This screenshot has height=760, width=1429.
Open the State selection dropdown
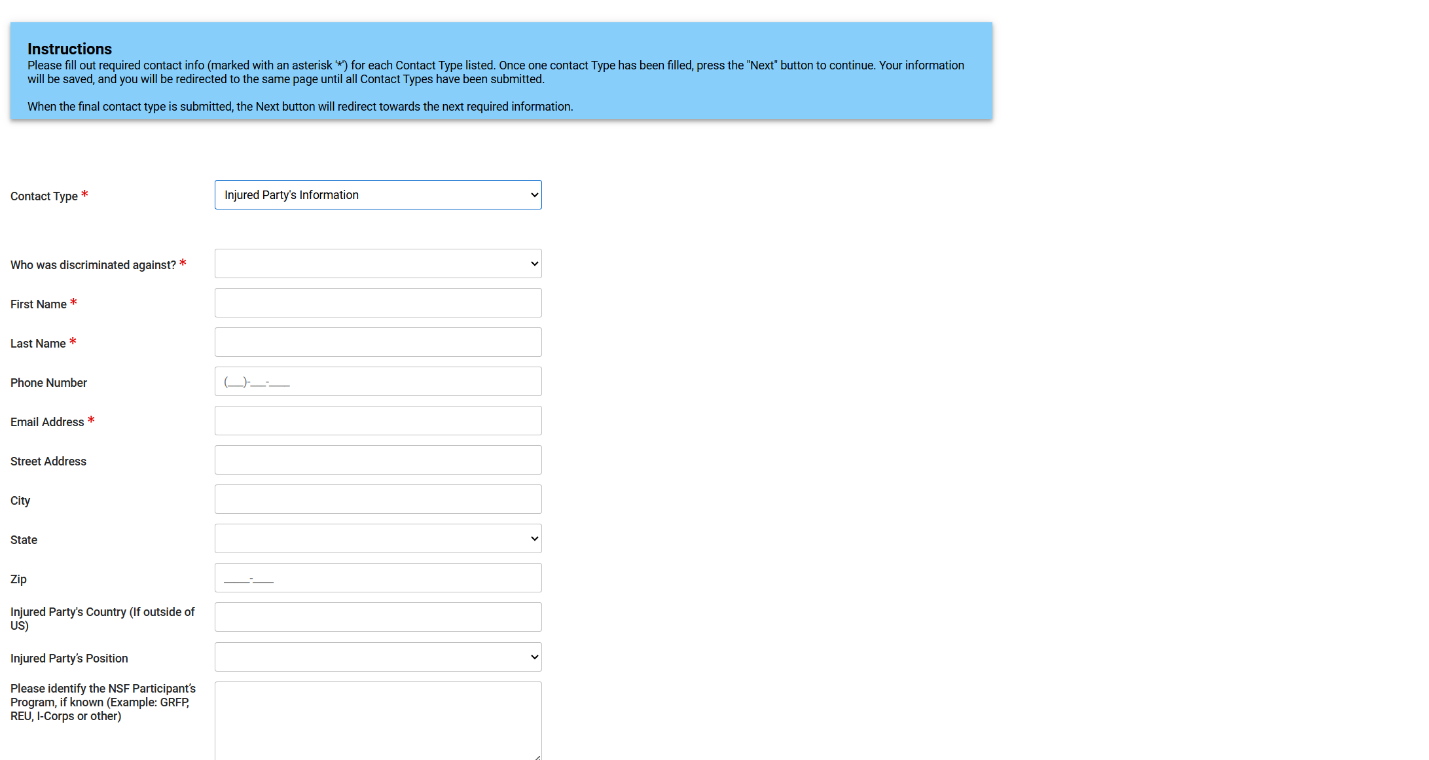point(377,539)
